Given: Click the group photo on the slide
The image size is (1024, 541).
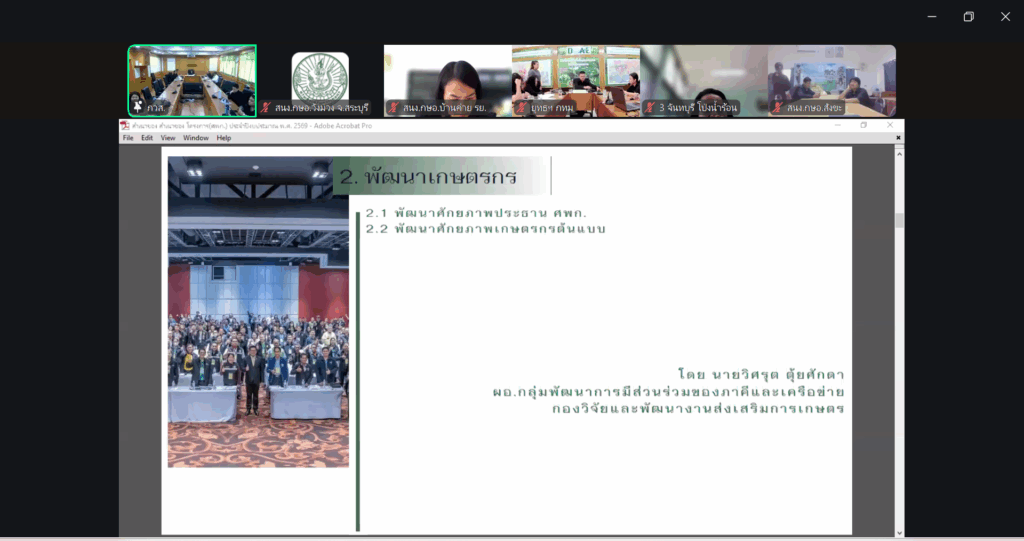Looking at the screenshot, I should coord(258,340).
